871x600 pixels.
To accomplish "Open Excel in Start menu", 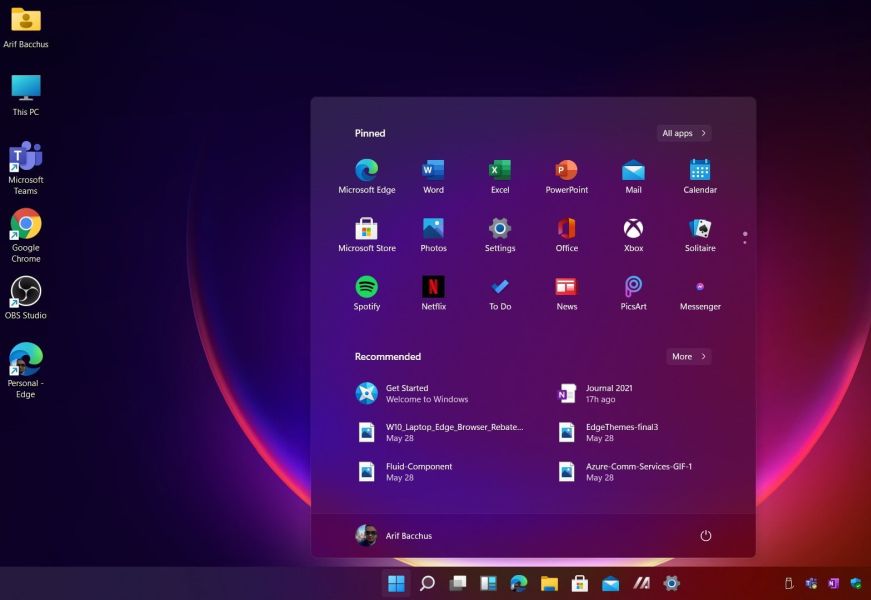I will click(500, 176).
